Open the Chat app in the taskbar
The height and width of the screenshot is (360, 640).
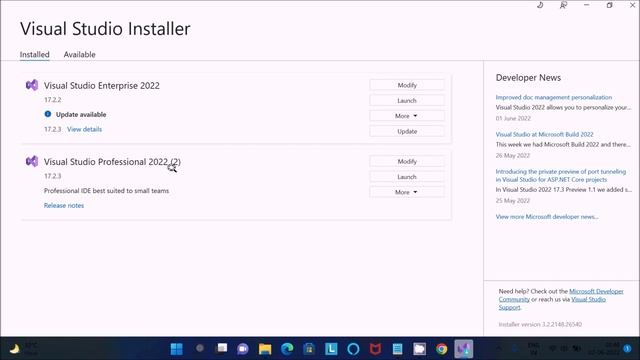pos(243,349)
